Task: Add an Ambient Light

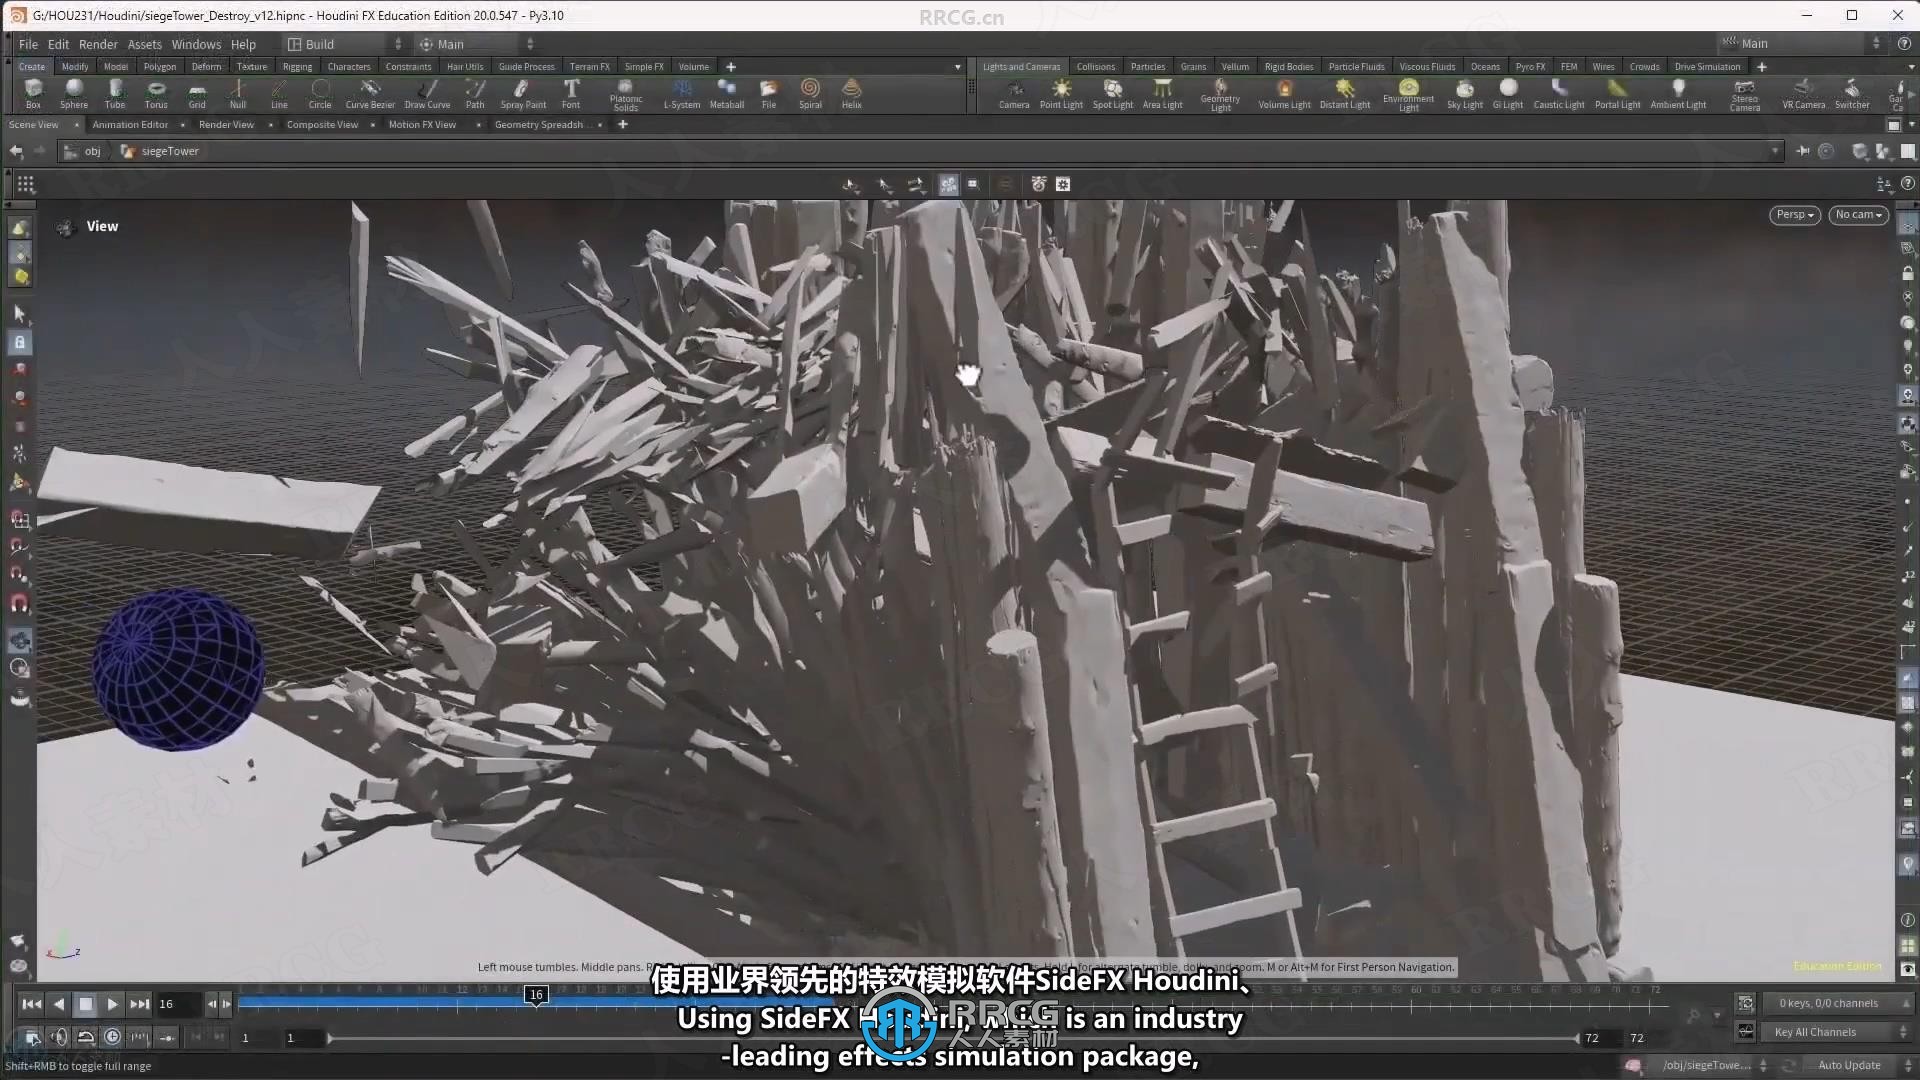Action: [1678, 94]
